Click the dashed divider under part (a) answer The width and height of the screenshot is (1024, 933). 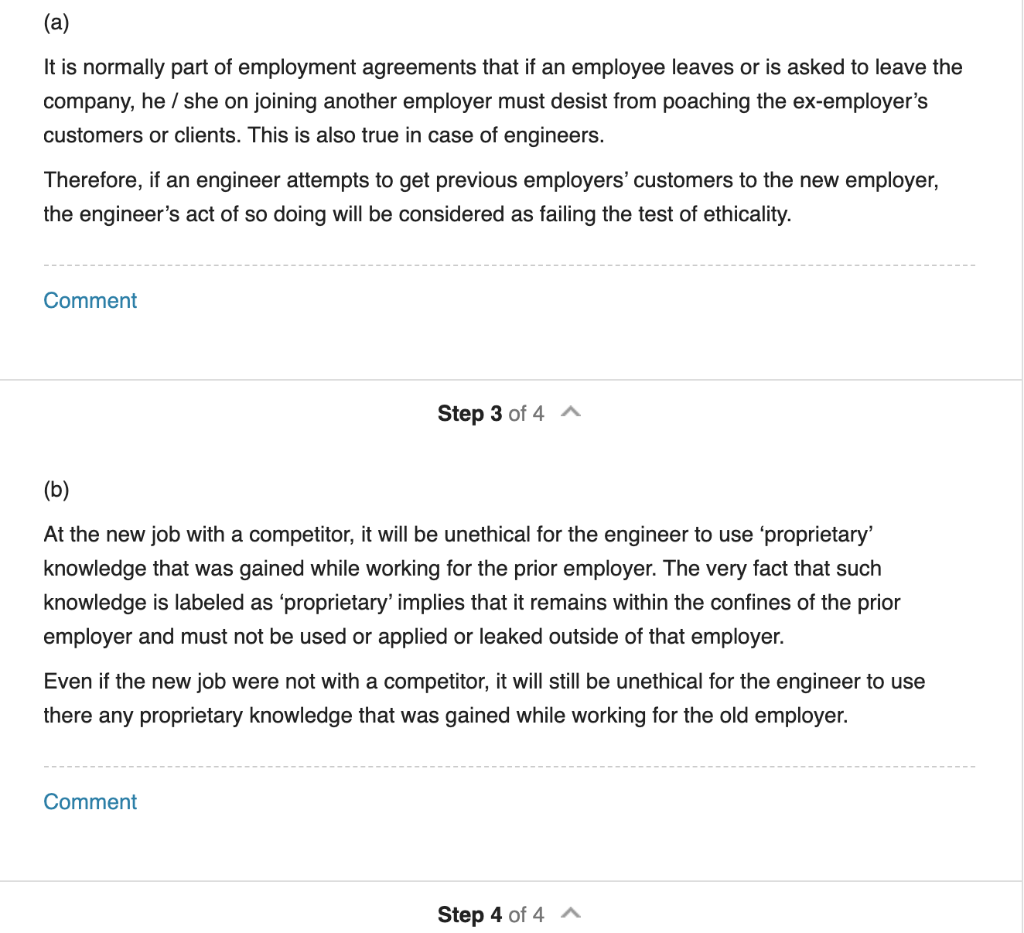point(509,263)
